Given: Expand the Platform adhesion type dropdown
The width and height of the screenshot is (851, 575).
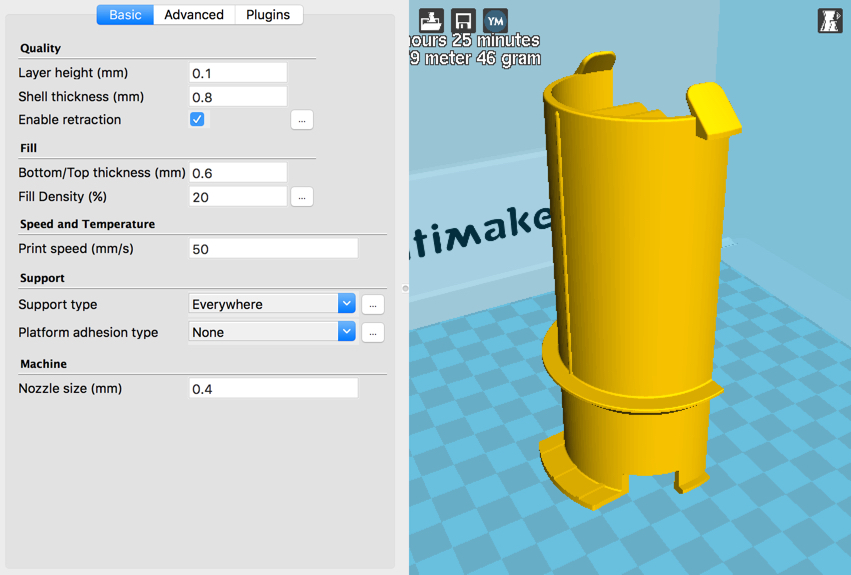Looking at the screenshot, I should coord(272,332).
